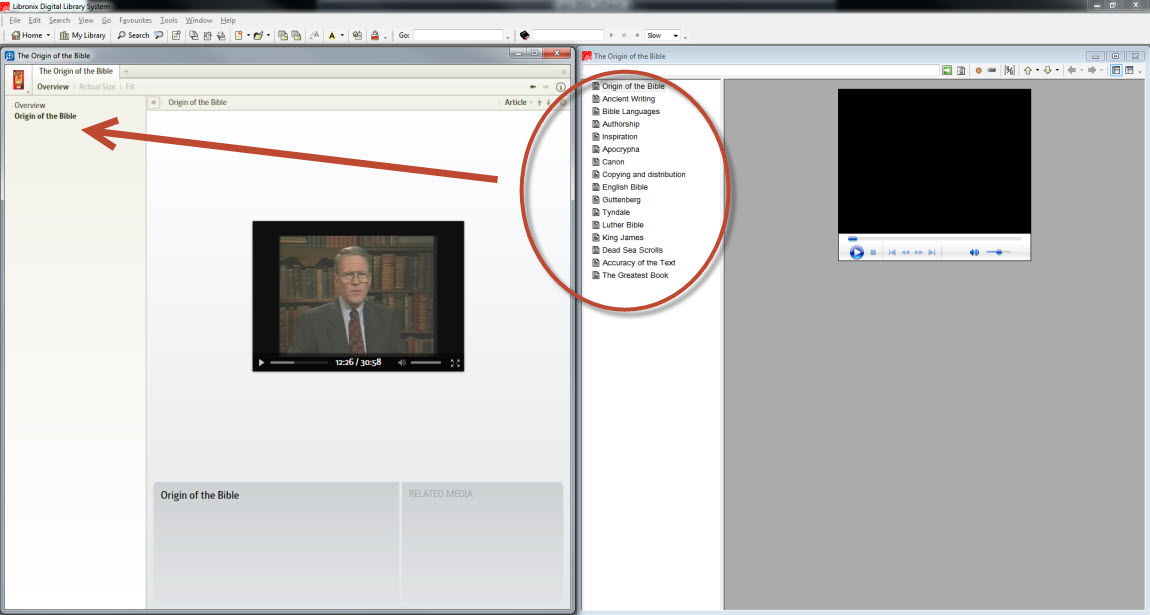Click the speech-bubble icon next to Search
The width and height of the screenshot is (1150, 615).
[158, 35]
